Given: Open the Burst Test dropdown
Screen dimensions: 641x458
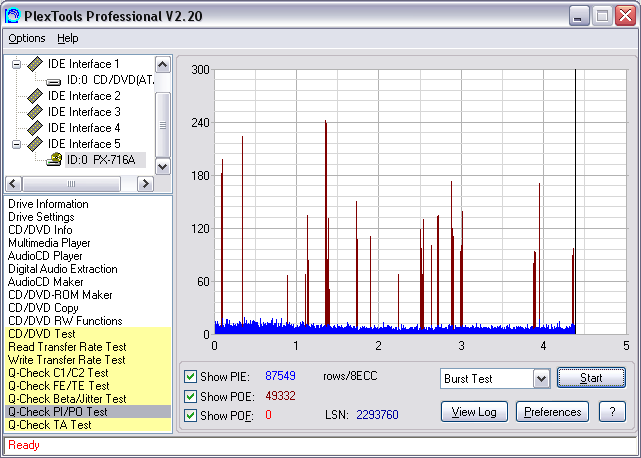Looking at the screenshot, I should pos(542,379).
